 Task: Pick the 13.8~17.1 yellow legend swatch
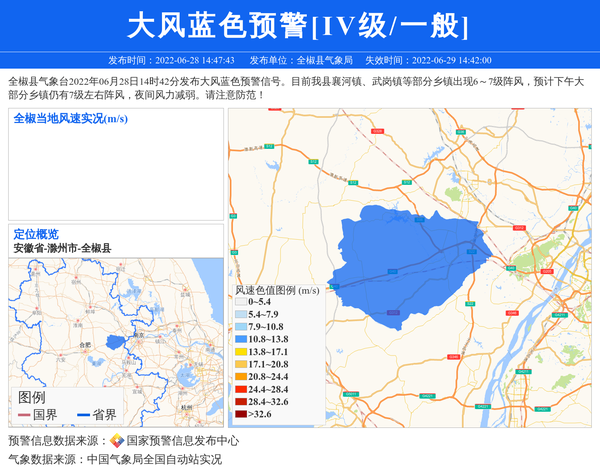241,352
